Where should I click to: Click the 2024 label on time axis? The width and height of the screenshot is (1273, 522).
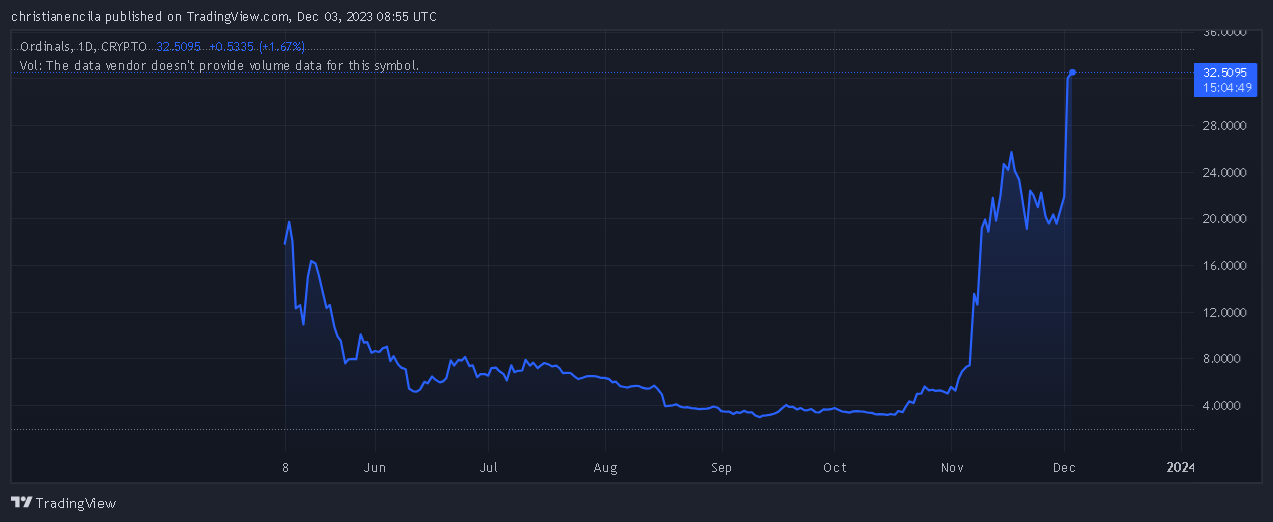[x=1180, y=467]
